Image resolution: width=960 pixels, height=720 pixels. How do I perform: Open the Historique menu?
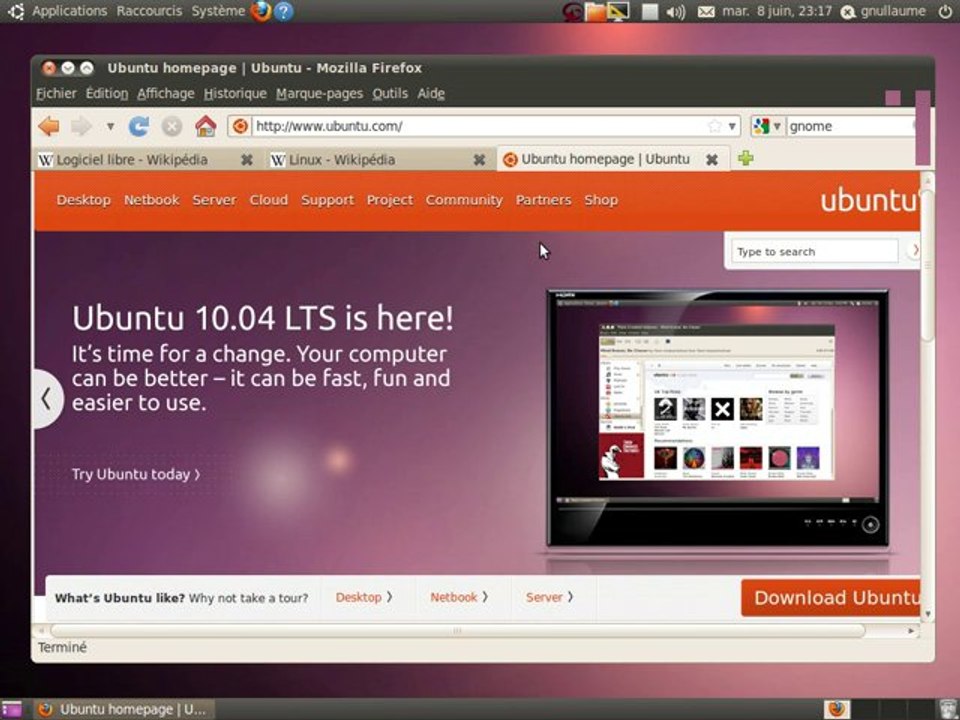235,94
